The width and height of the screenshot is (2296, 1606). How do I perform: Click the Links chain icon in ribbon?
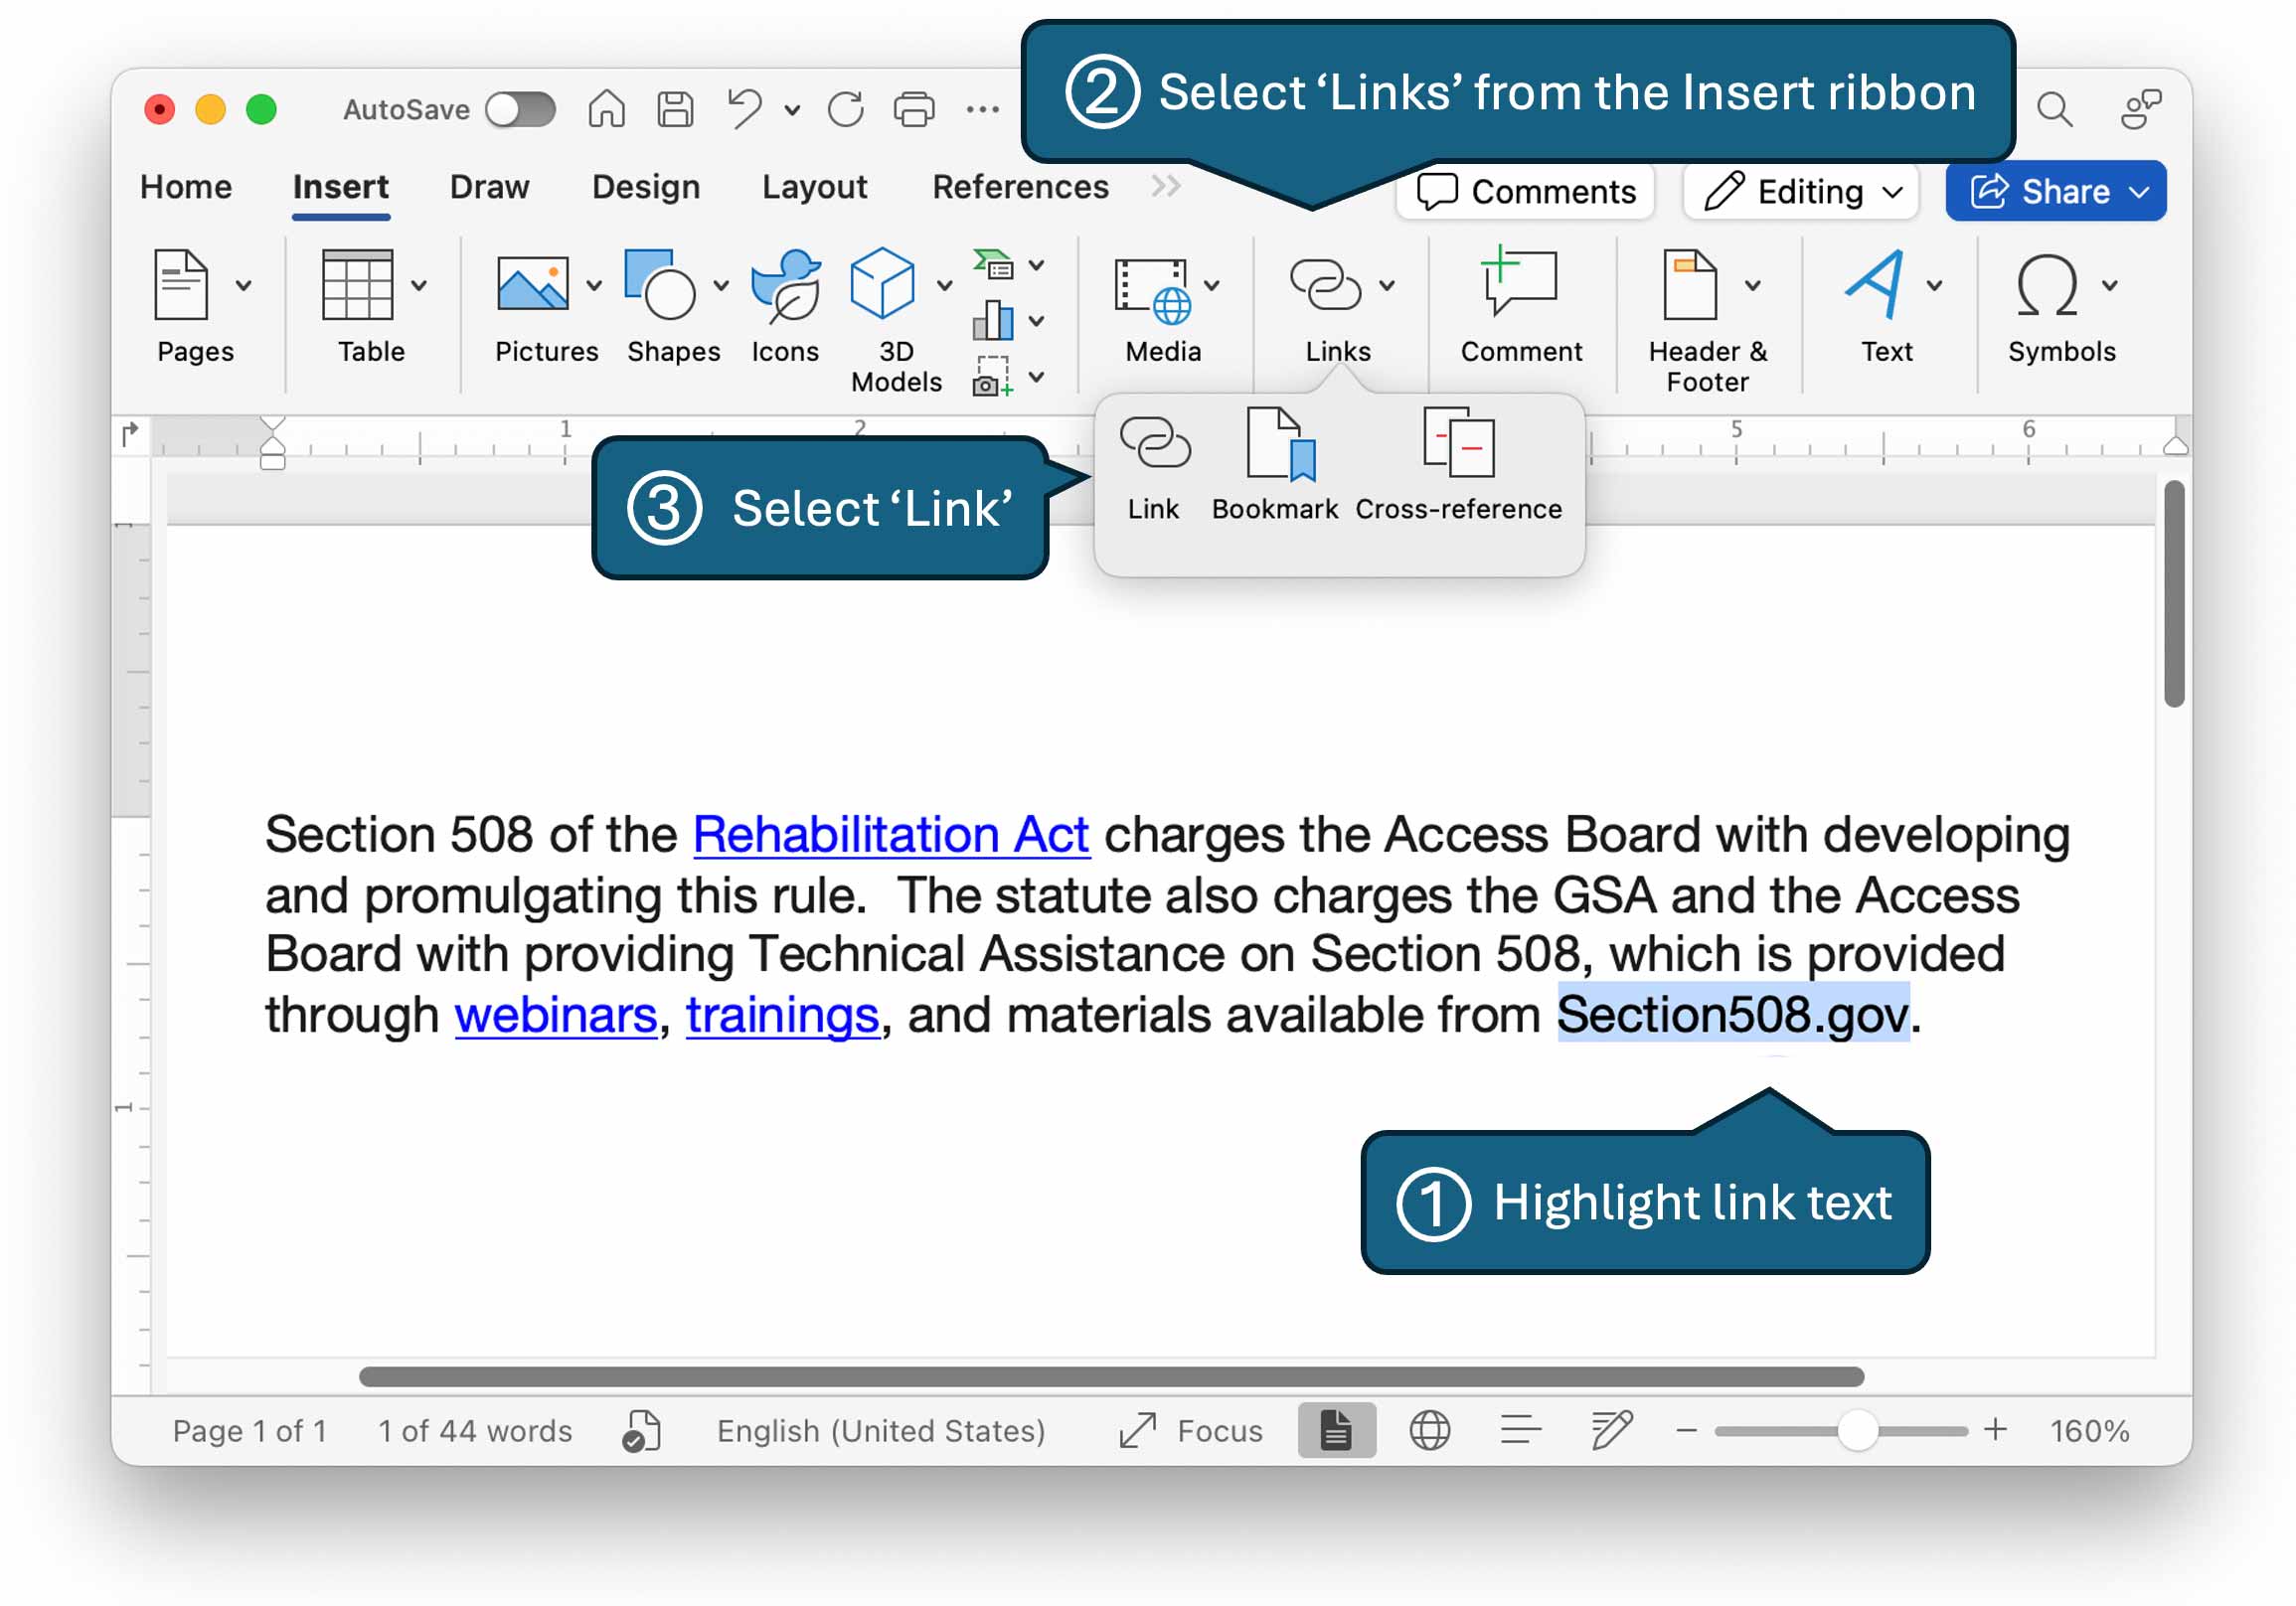(1326, 284)
